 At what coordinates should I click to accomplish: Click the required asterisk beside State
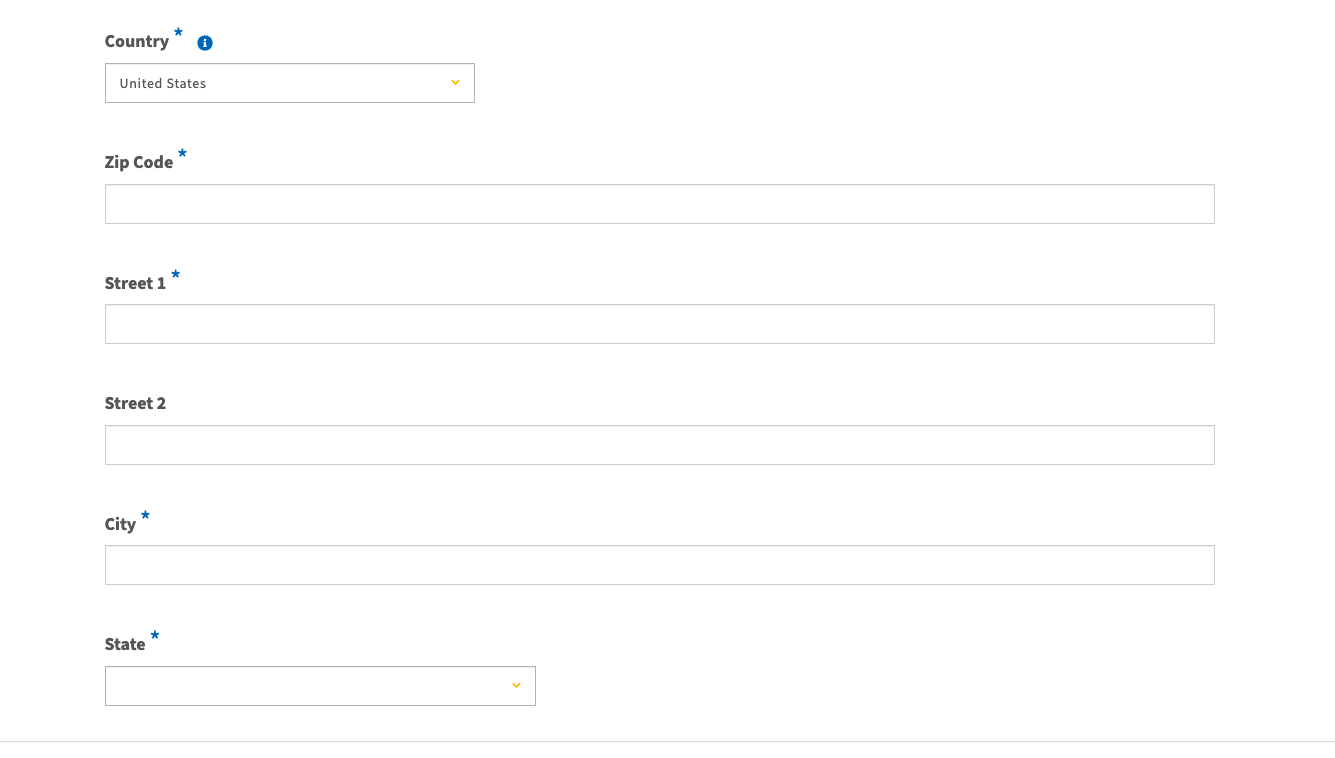pos(154,636)
